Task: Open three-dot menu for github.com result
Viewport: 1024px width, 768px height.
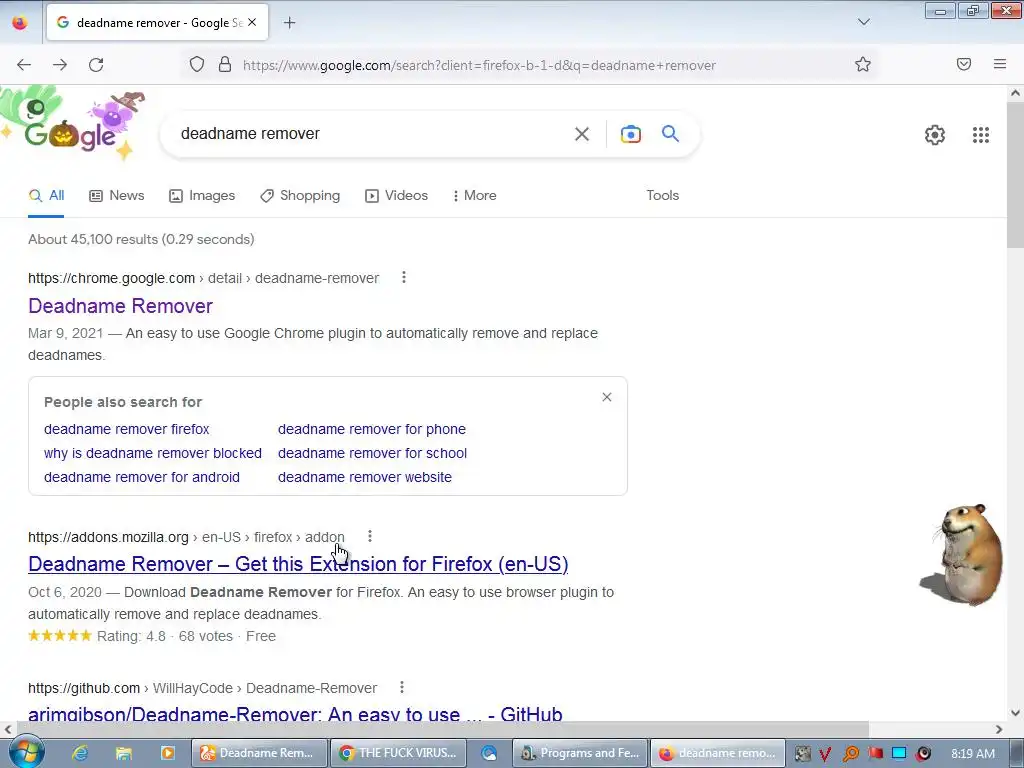Action: [x=402, y=687]
